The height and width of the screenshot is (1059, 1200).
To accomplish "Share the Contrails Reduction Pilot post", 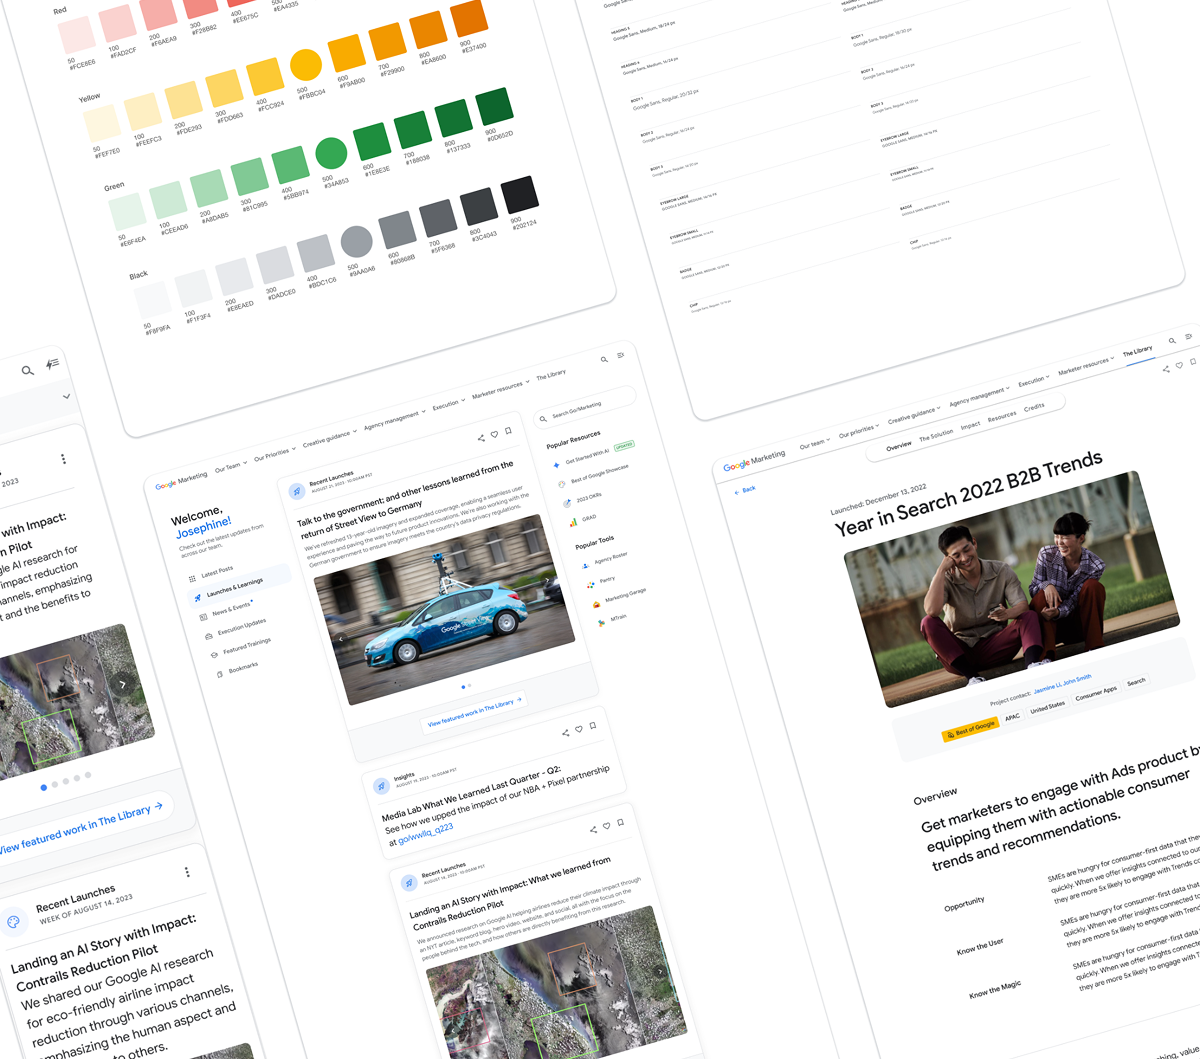I will pyautogui.click(x=593, y=829).
